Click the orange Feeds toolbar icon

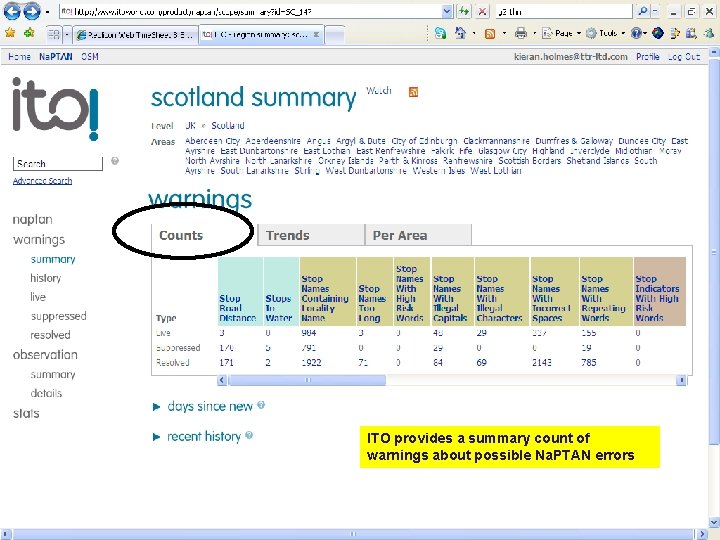pos(490,34)
